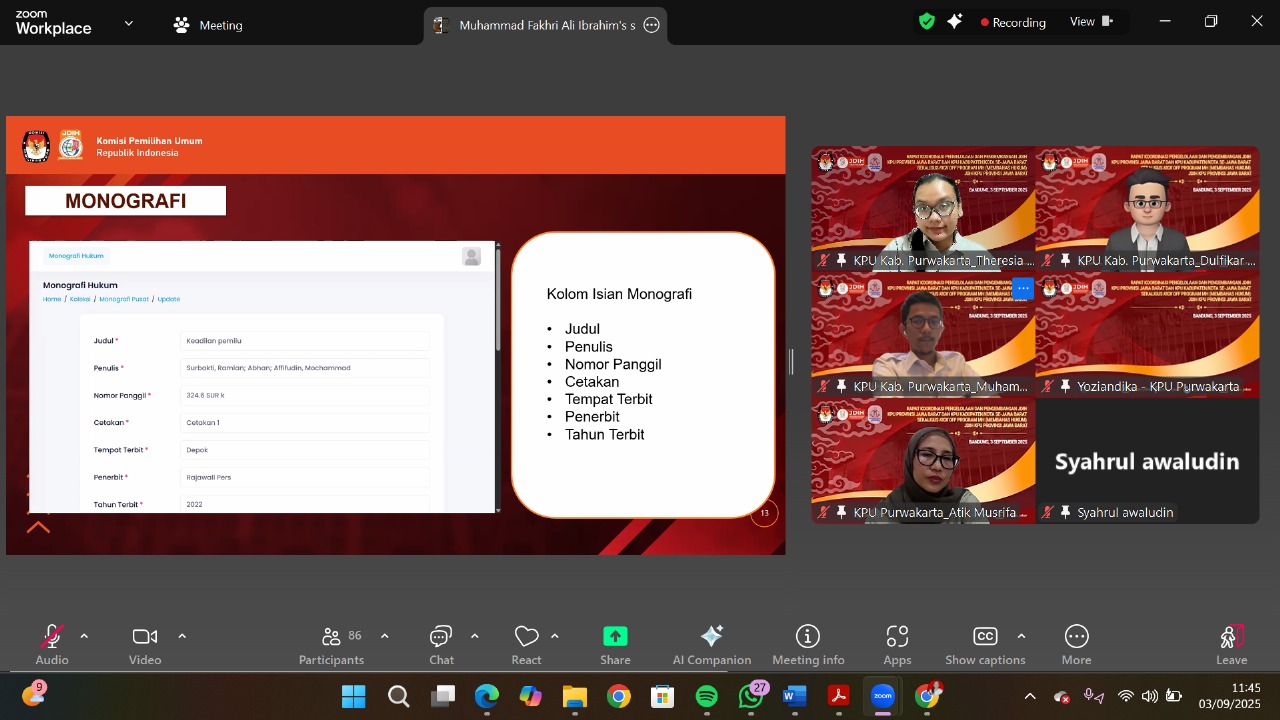Select Syahrul awaludin's video tile
Image resolution: width=1280 pixels, height=720 pixels.
(1147, 461)
